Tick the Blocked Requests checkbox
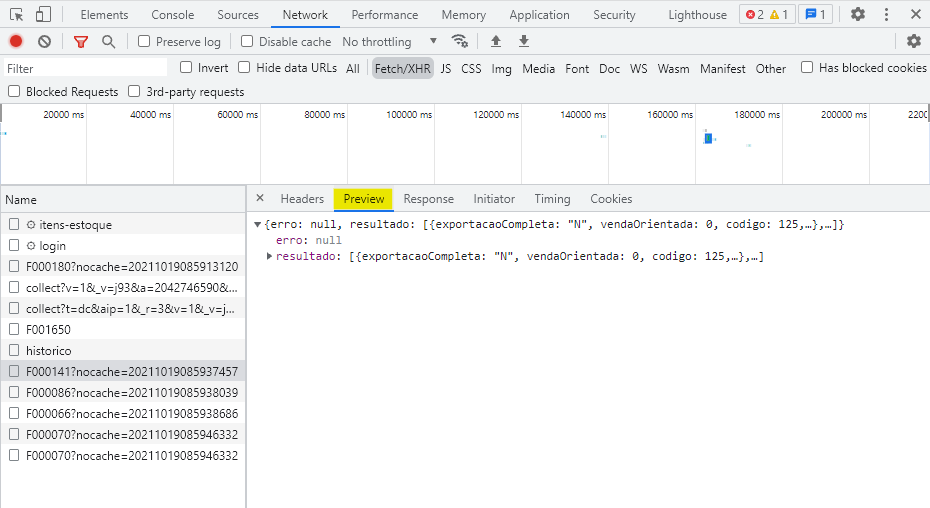Image resolution: width=930 pixels, height=508 pixels. tap(14, 92)
